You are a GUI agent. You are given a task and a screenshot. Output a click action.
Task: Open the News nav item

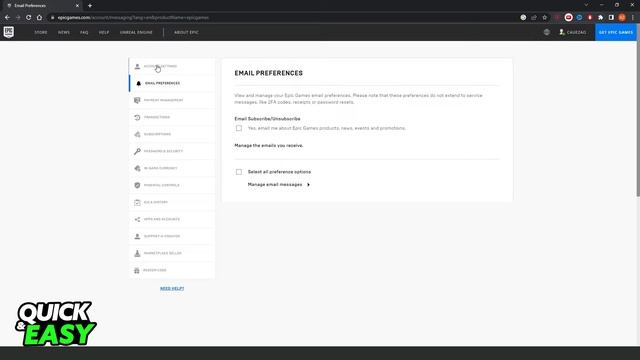point(64,32)
